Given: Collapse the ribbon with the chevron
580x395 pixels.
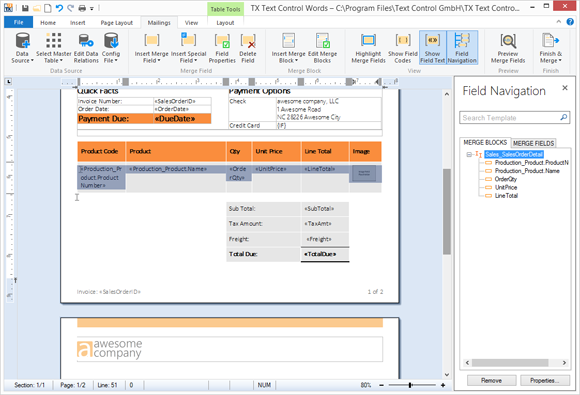Looking at the screenshot, I should pyautogui.click(x=559, y=22).
